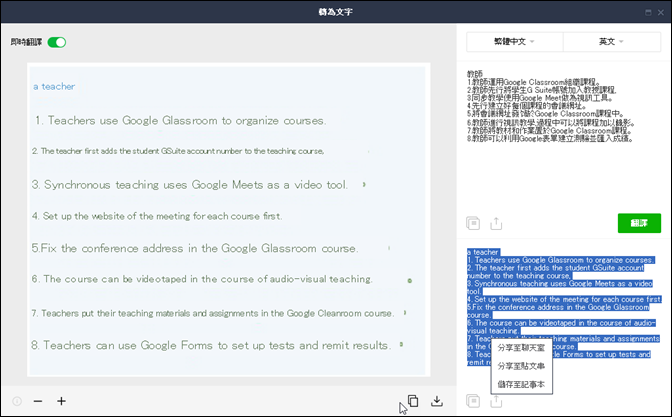
Task: Zoom in with the plus icon
Action: (61, 401)
